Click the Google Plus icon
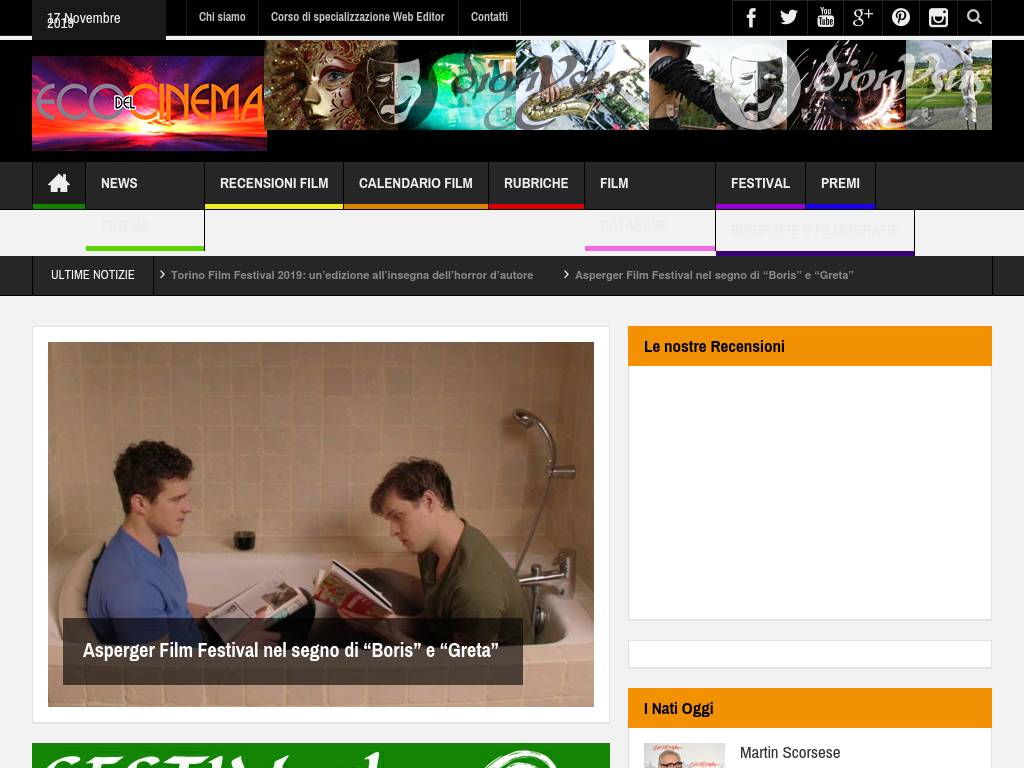Viewport: 1024px width, 768px height. coord(863,18)
